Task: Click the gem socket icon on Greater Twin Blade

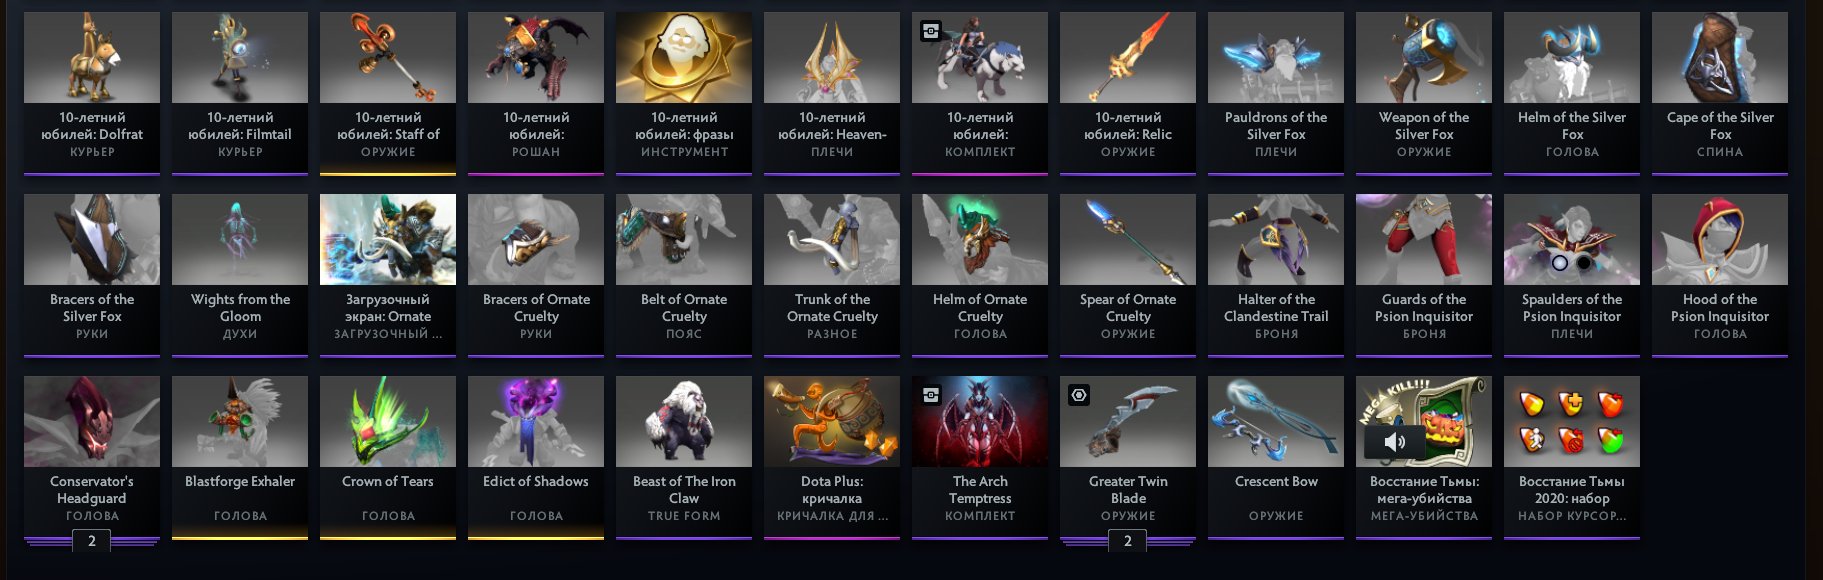Action: click(x=1079, y=395)
